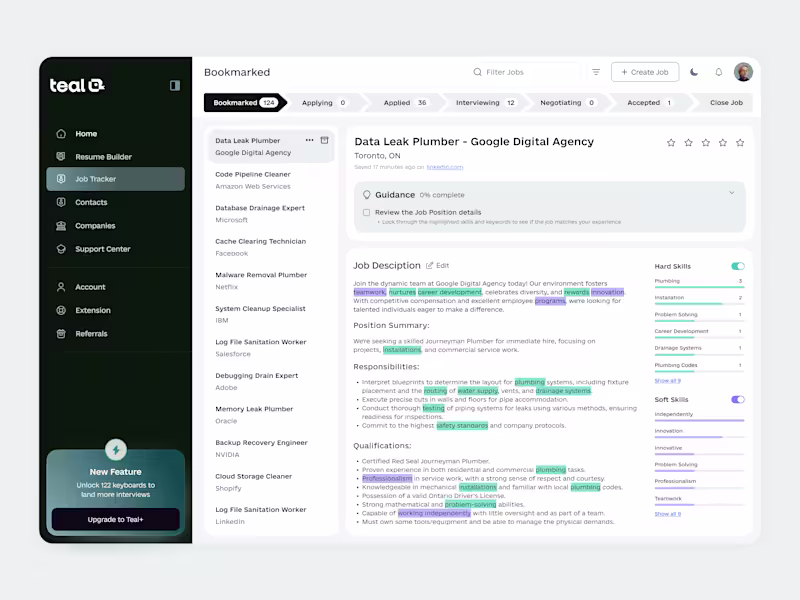Click the Referrals gift icon

(61, 334)
